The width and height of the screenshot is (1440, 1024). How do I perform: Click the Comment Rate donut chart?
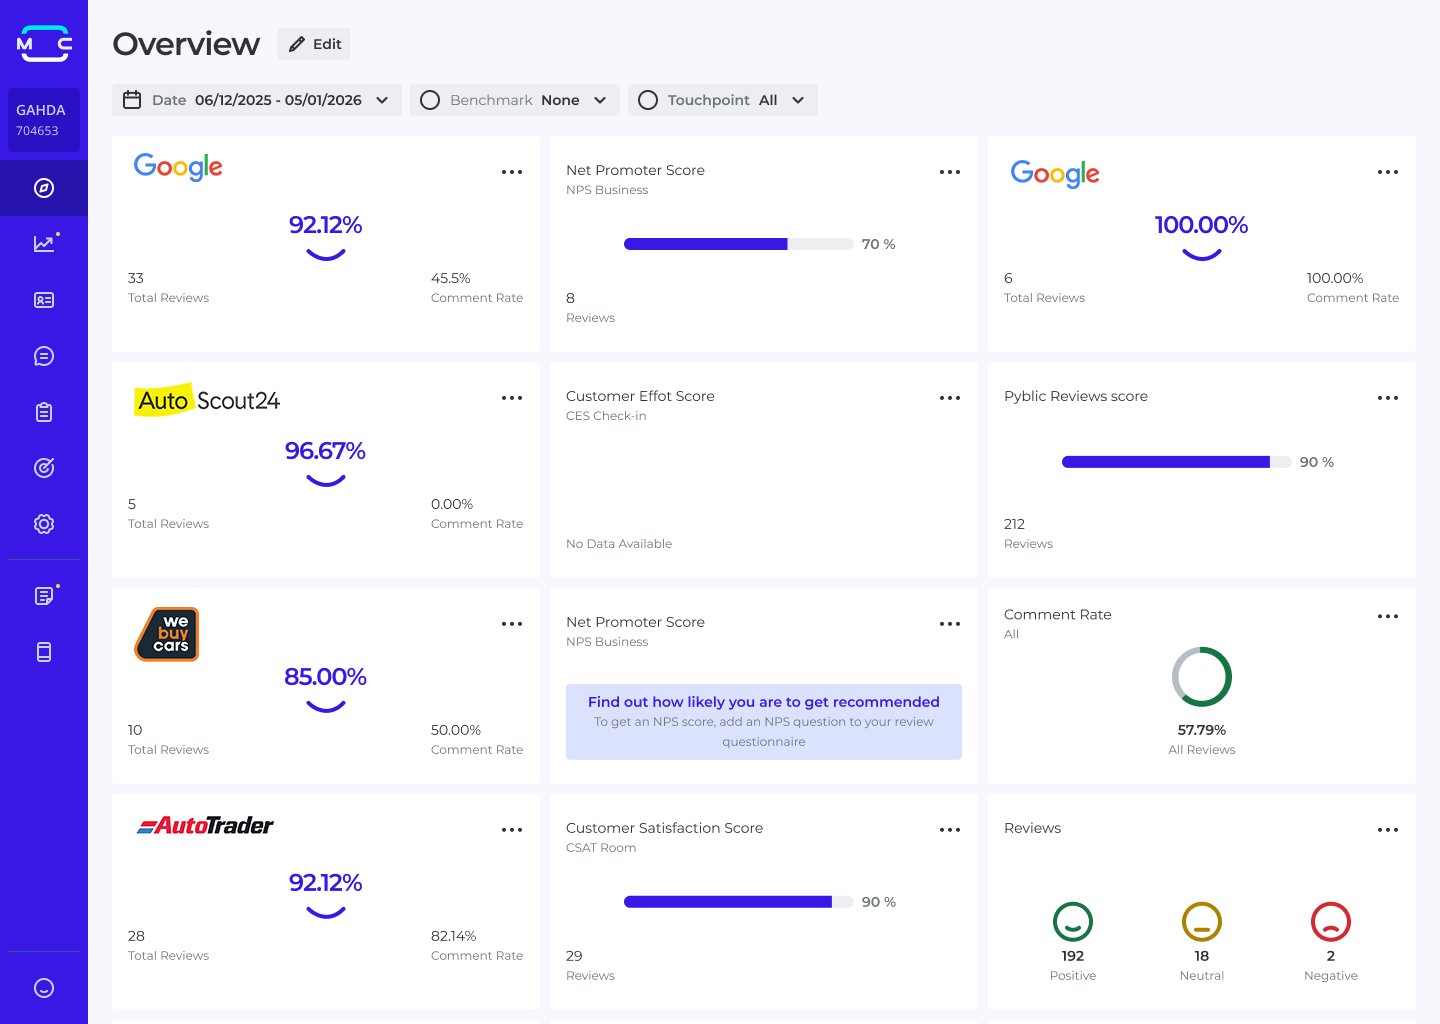click(1202, 677)
